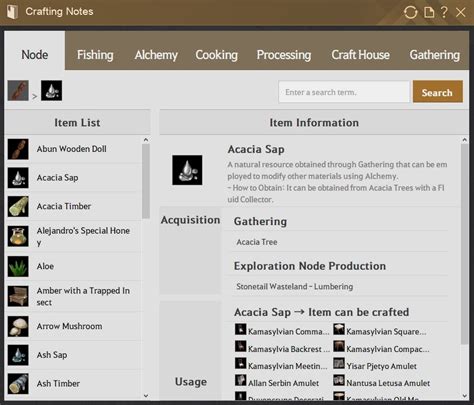
Task: Open Nantusa Letusa Amulet item
Action: click(388, 383)
